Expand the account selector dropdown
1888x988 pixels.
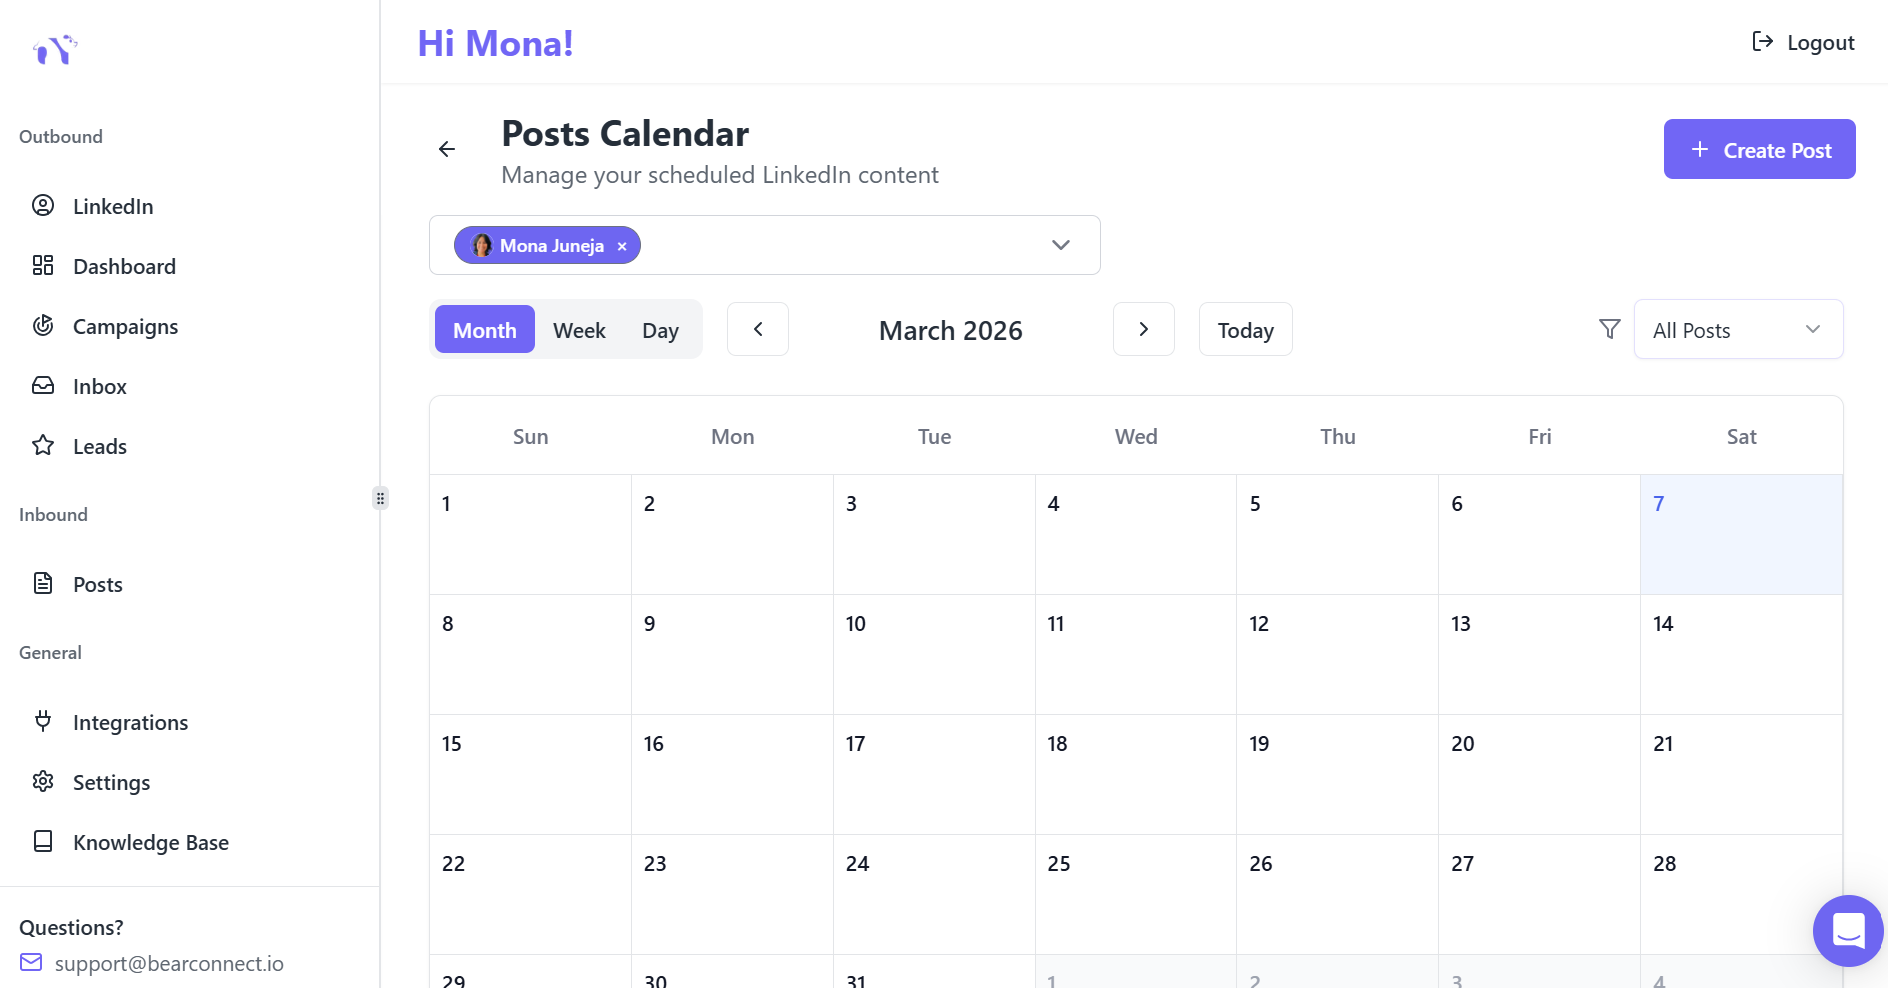[x=1060, y=245]
